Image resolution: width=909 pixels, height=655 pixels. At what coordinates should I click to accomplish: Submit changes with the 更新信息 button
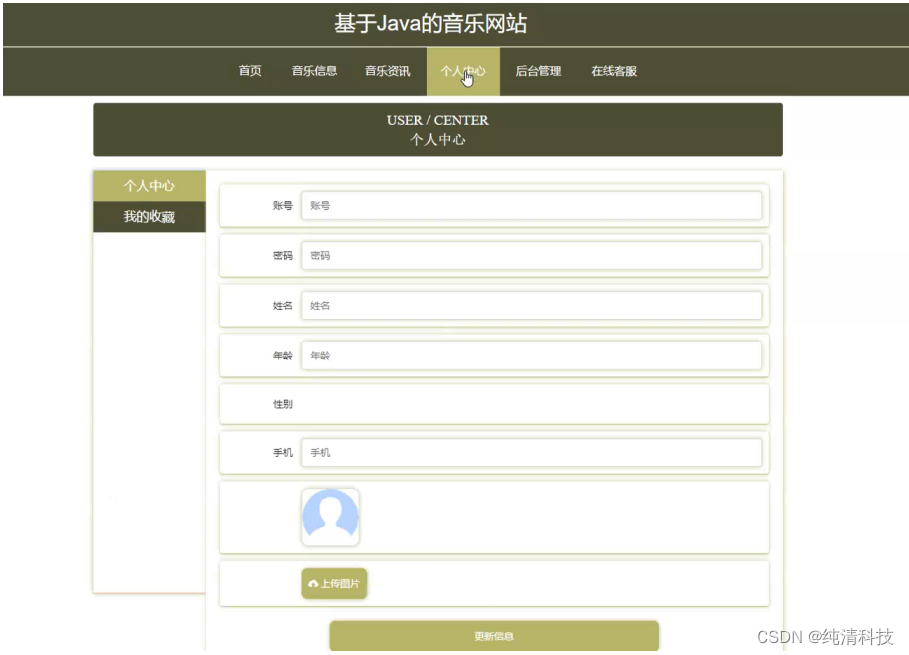click(x=494, y=634)
